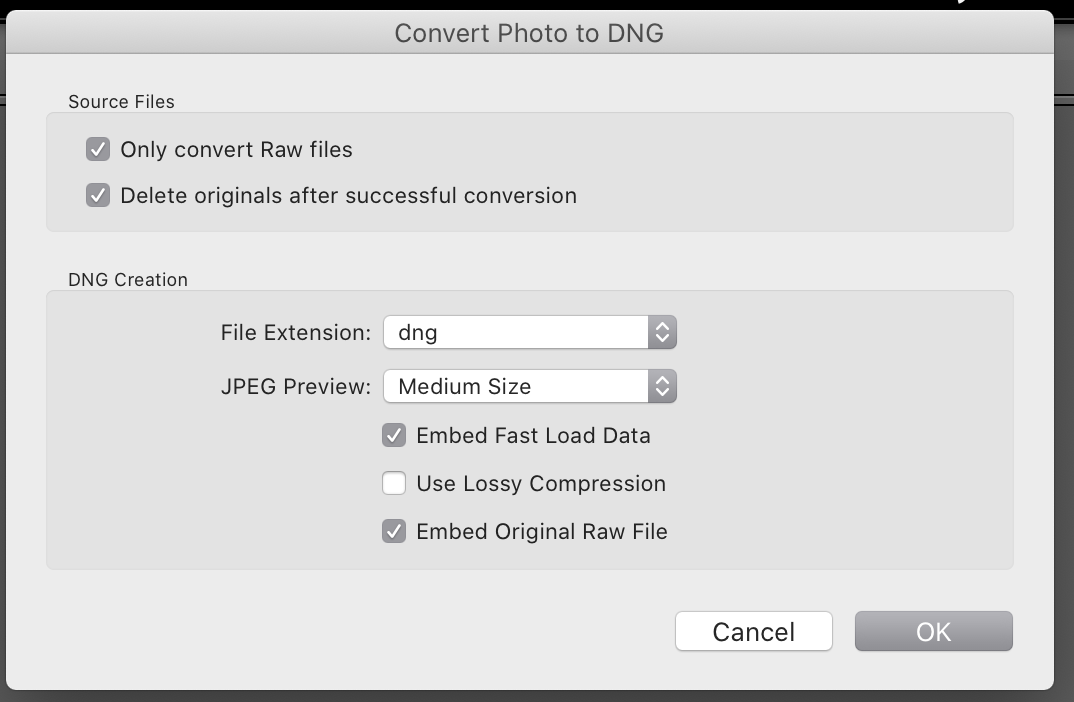Image resolution: width=1074 pixels, height=702 pixels.
Task: Click the "Delete originals after successful conversion" text
Action: coord(348,196)
